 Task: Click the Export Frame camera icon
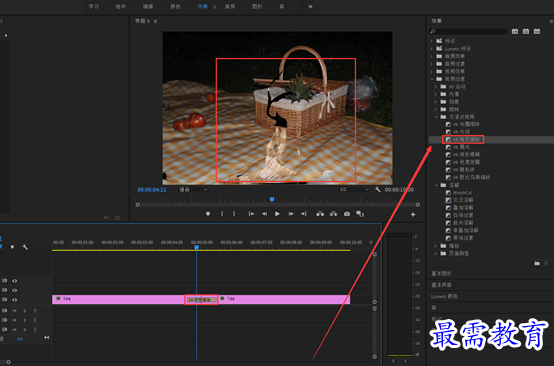click(x=347, y=214)
